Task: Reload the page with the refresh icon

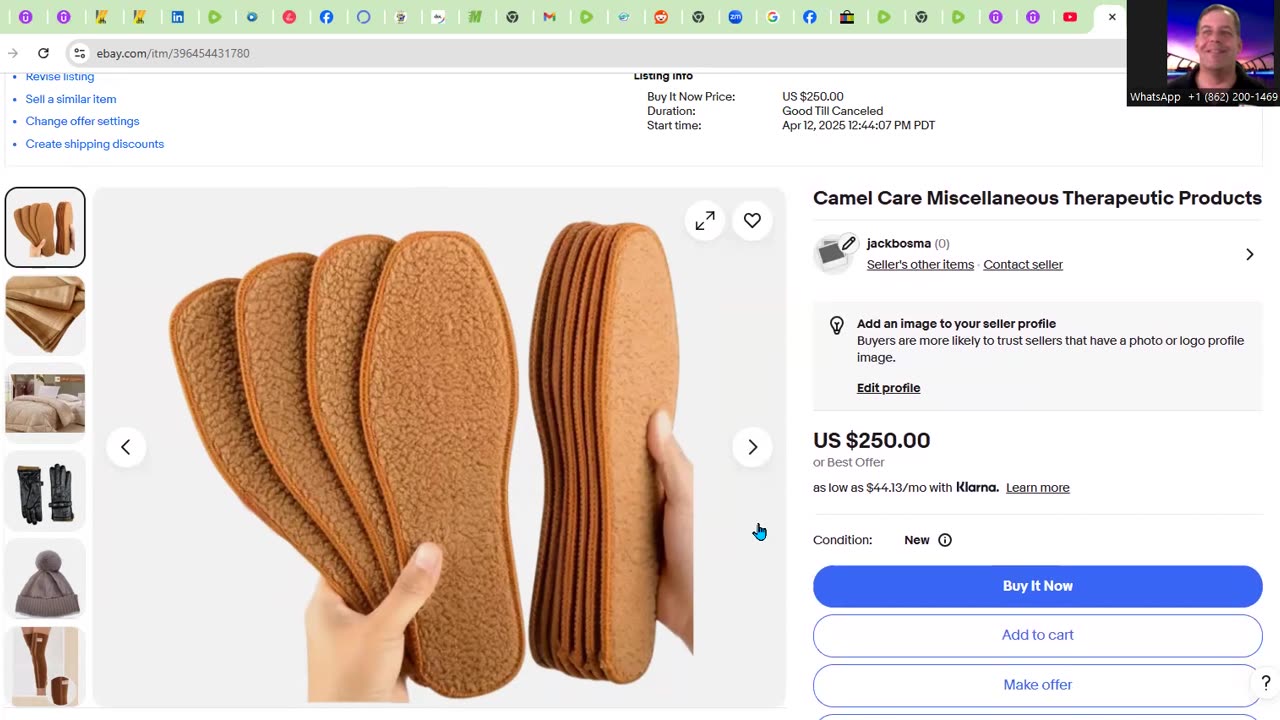Action: pos(43,53)
